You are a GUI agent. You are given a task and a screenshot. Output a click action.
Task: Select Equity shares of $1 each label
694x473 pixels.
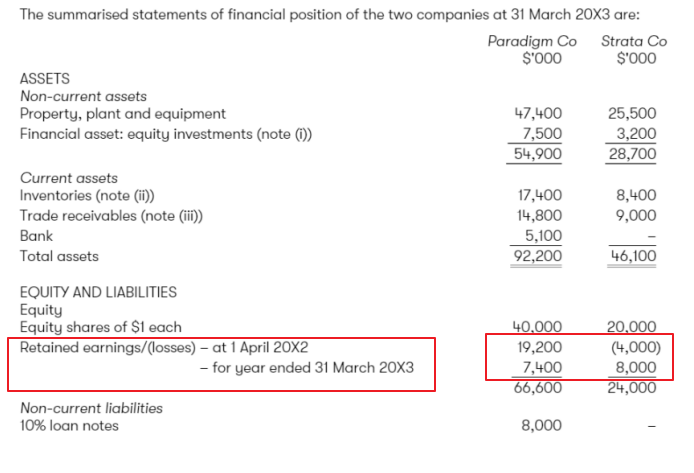click(x=101, y=327)
